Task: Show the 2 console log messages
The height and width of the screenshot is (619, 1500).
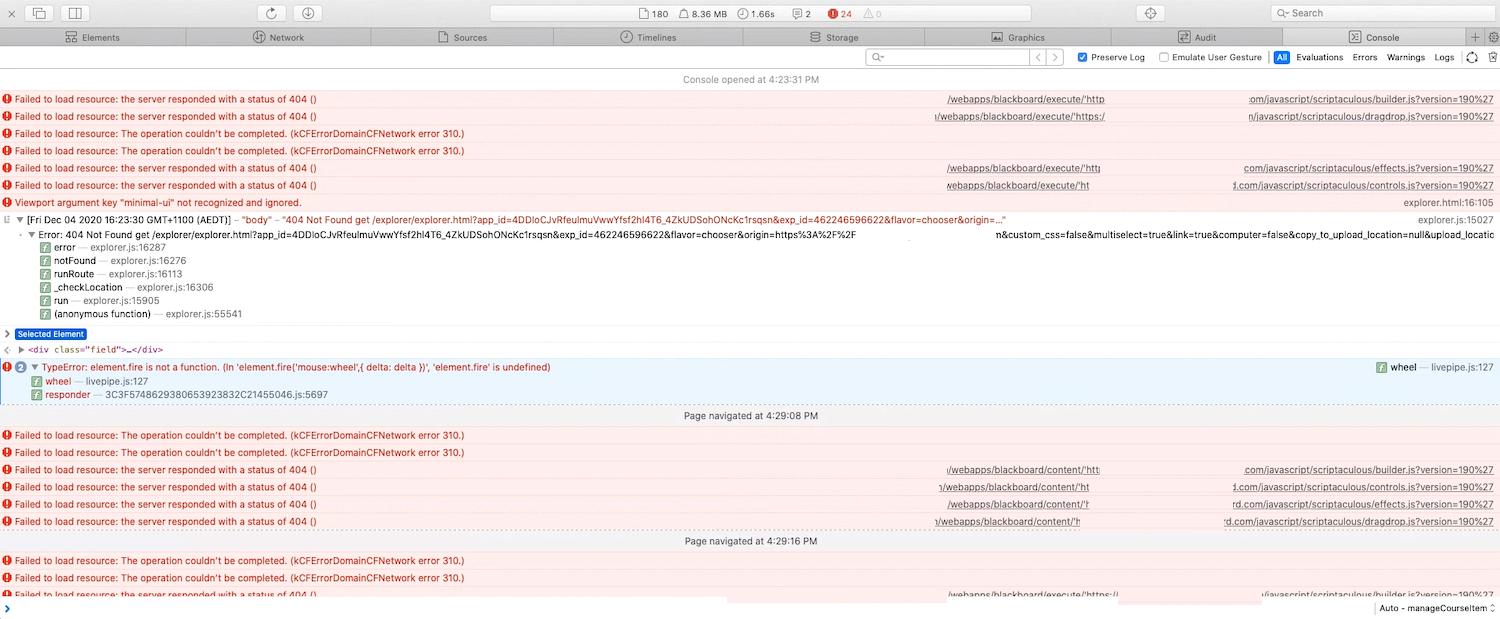Action: pos(802,14)
